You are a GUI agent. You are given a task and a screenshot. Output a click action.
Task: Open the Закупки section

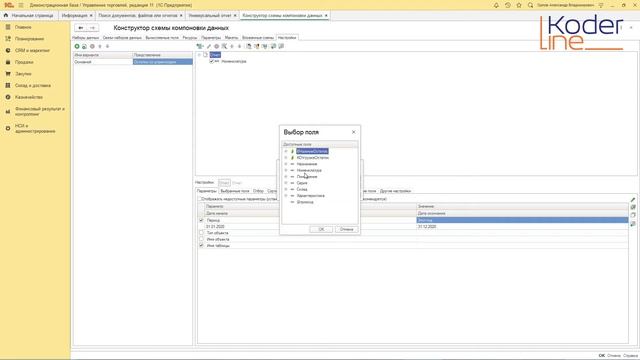(x=23, y=74)
